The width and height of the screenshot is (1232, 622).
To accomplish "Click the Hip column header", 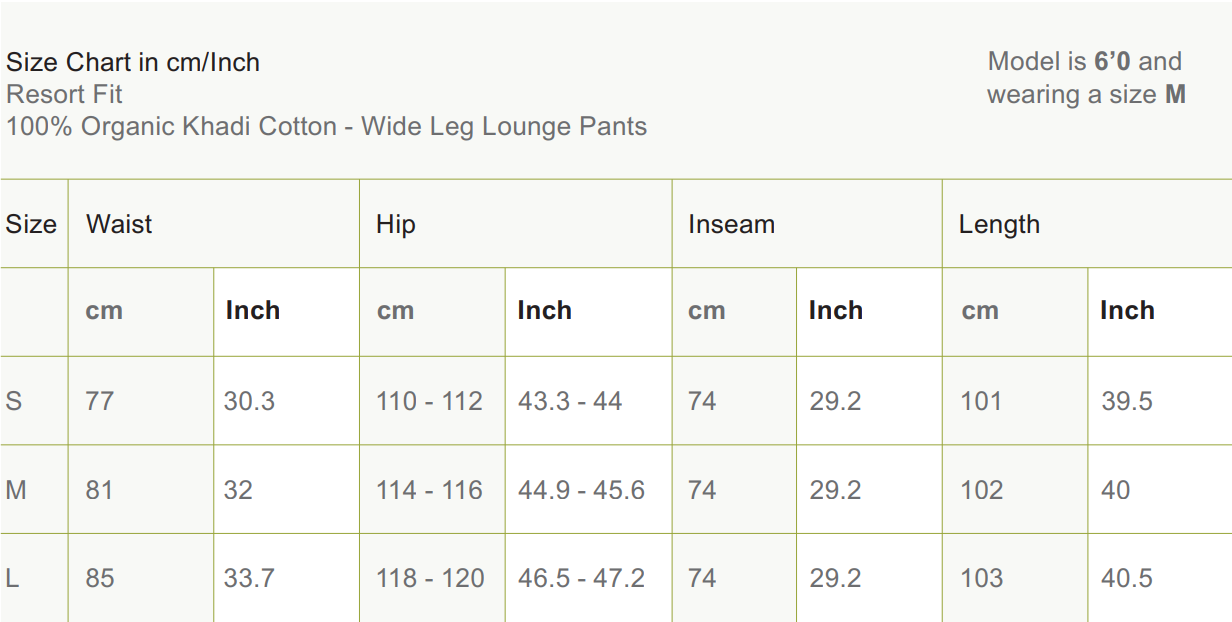I will [x=396, y=224].
